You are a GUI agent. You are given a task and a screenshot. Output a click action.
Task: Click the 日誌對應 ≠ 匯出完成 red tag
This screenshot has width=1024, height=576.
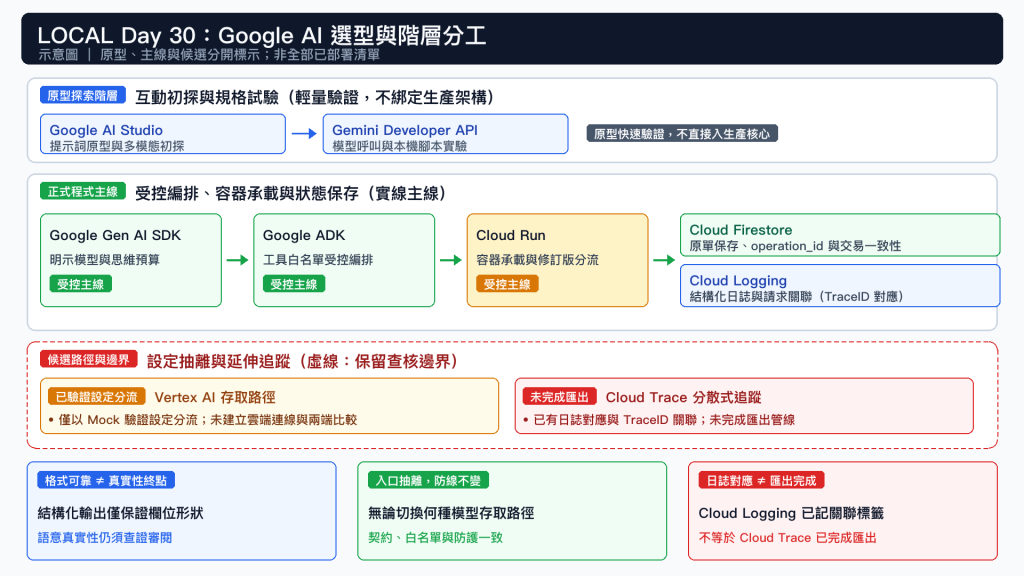point(761,481)
